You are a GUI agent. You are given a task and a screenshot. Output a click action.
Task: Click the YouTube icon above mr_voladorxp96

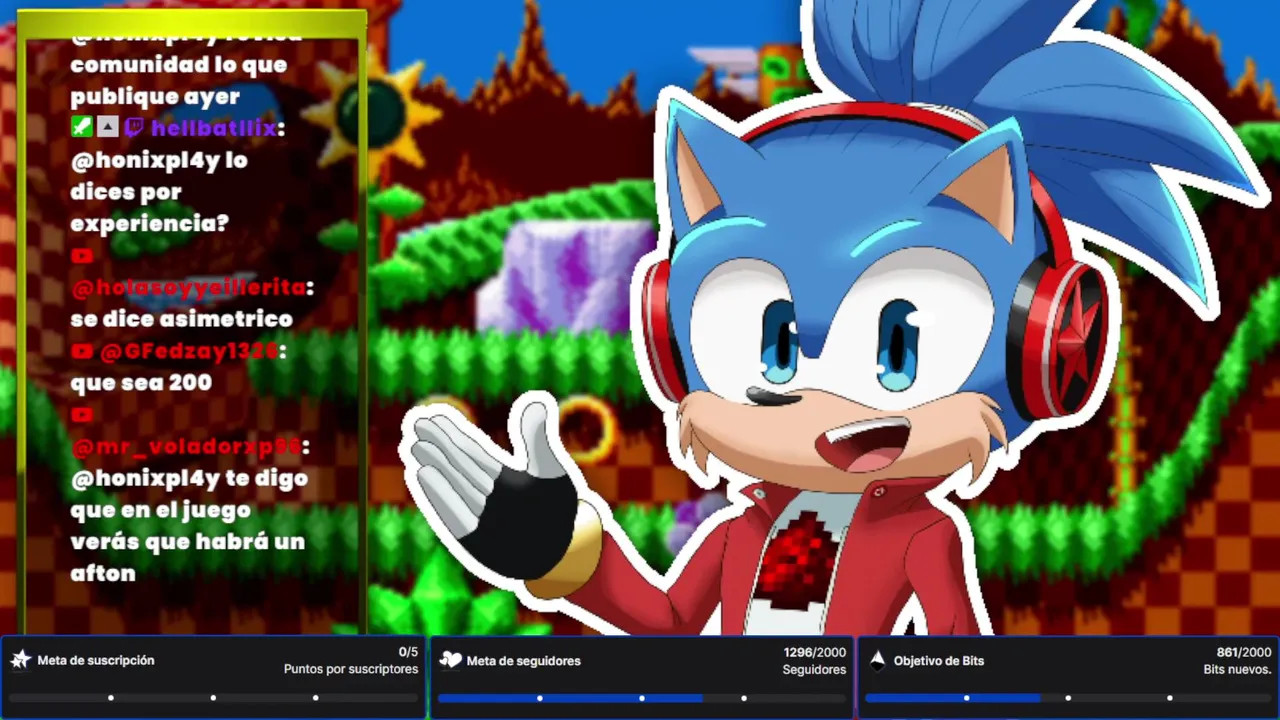click(x=82, y=414)
